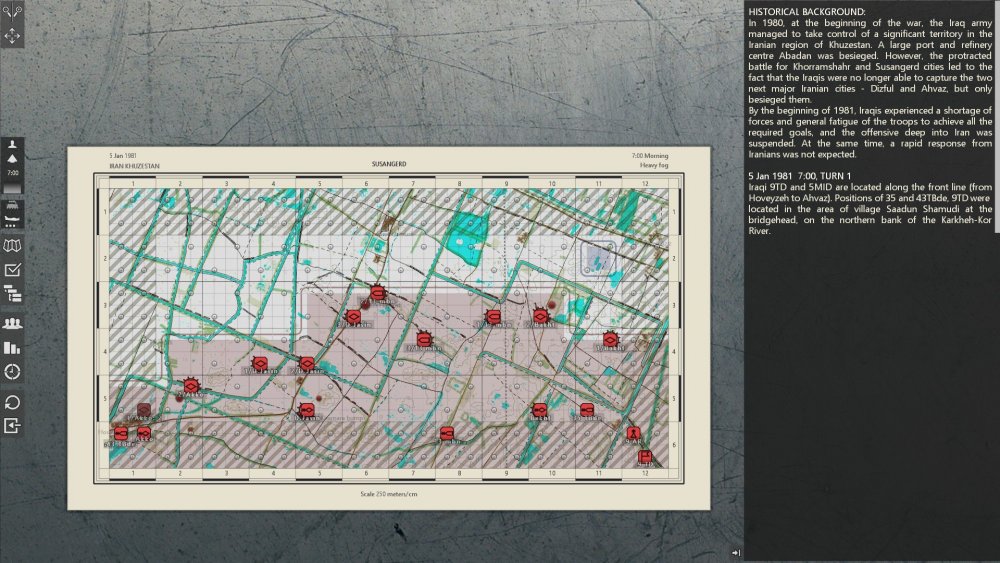Open the group of people icon
1000x563 pixels.
pyautogui.click(x=13, y=323)
